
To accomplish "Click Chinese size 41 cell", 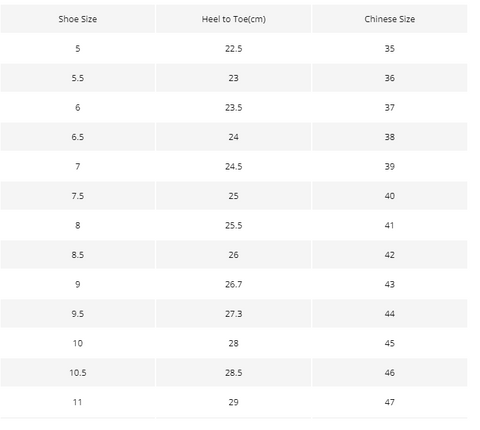I will 390,225.
